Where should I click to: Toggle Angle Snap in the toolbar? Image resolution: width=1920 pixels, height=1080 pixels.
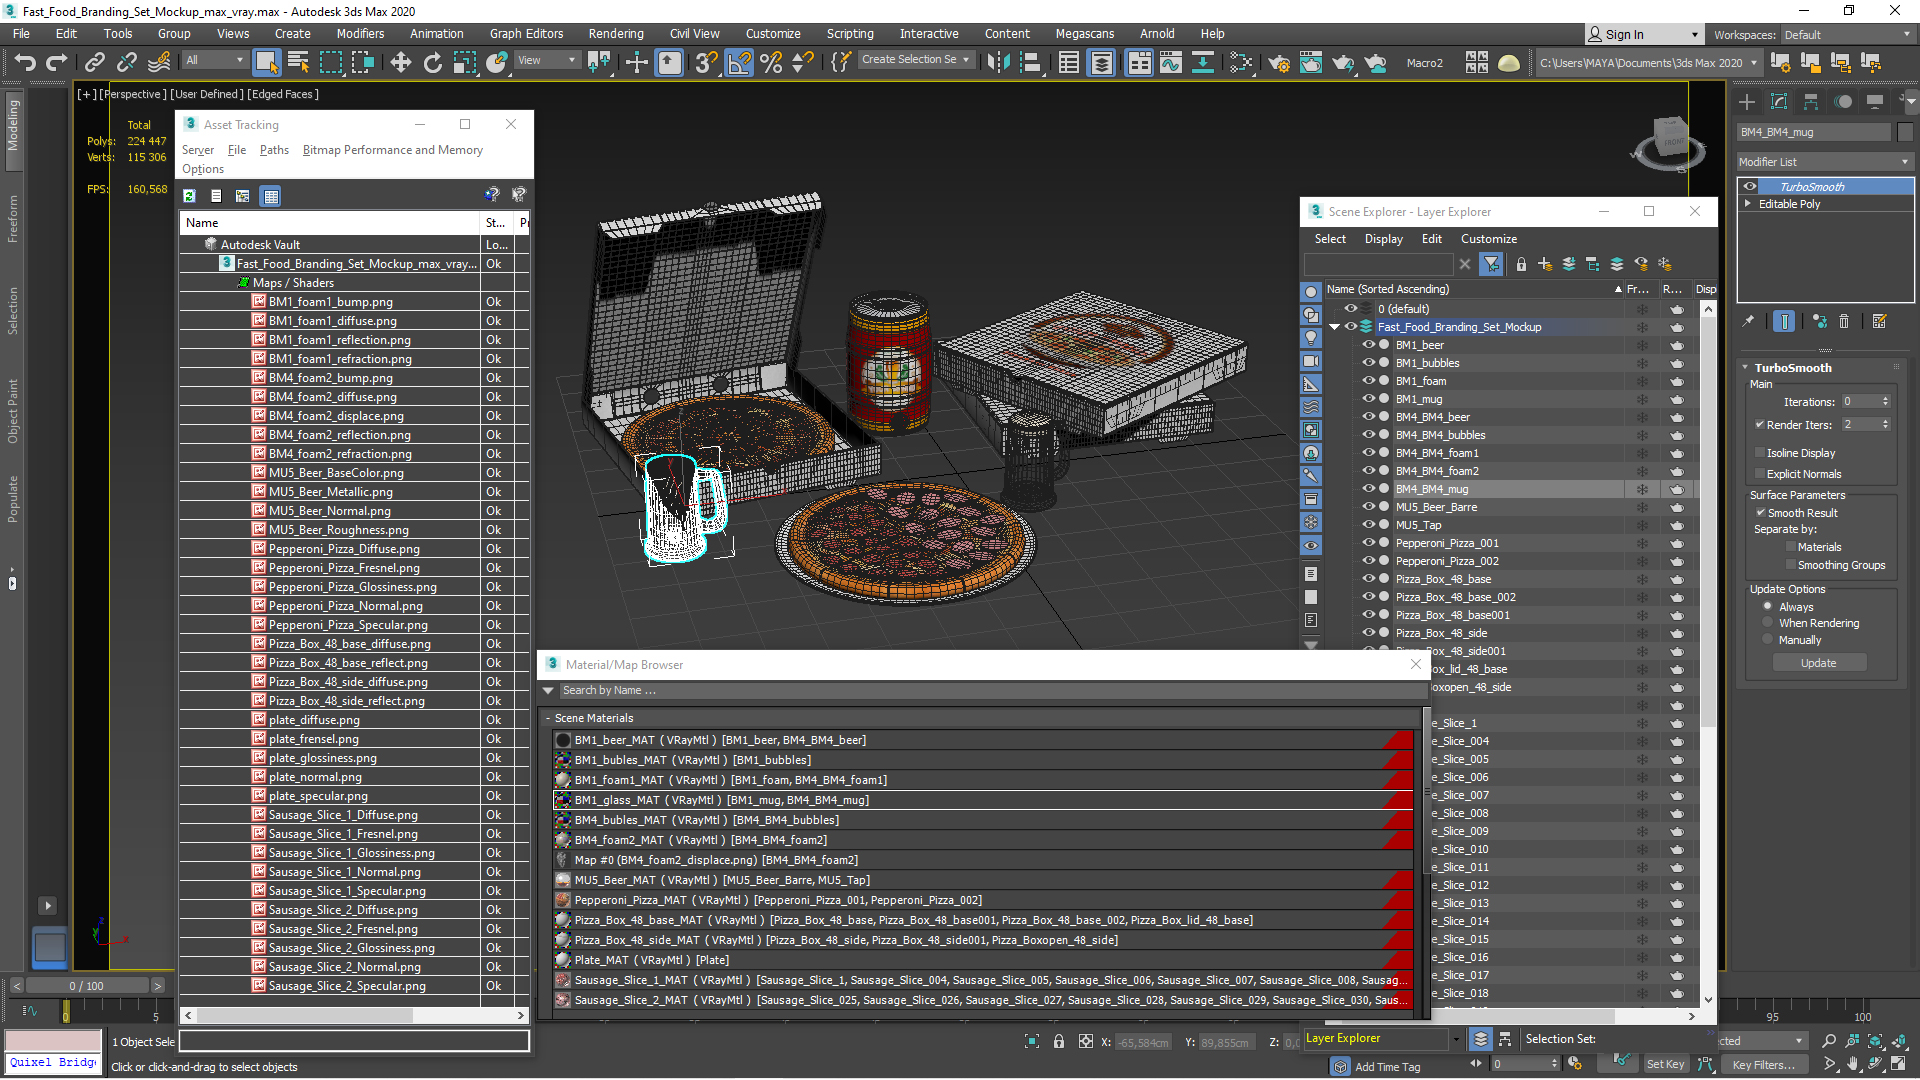tap(739, 63)
